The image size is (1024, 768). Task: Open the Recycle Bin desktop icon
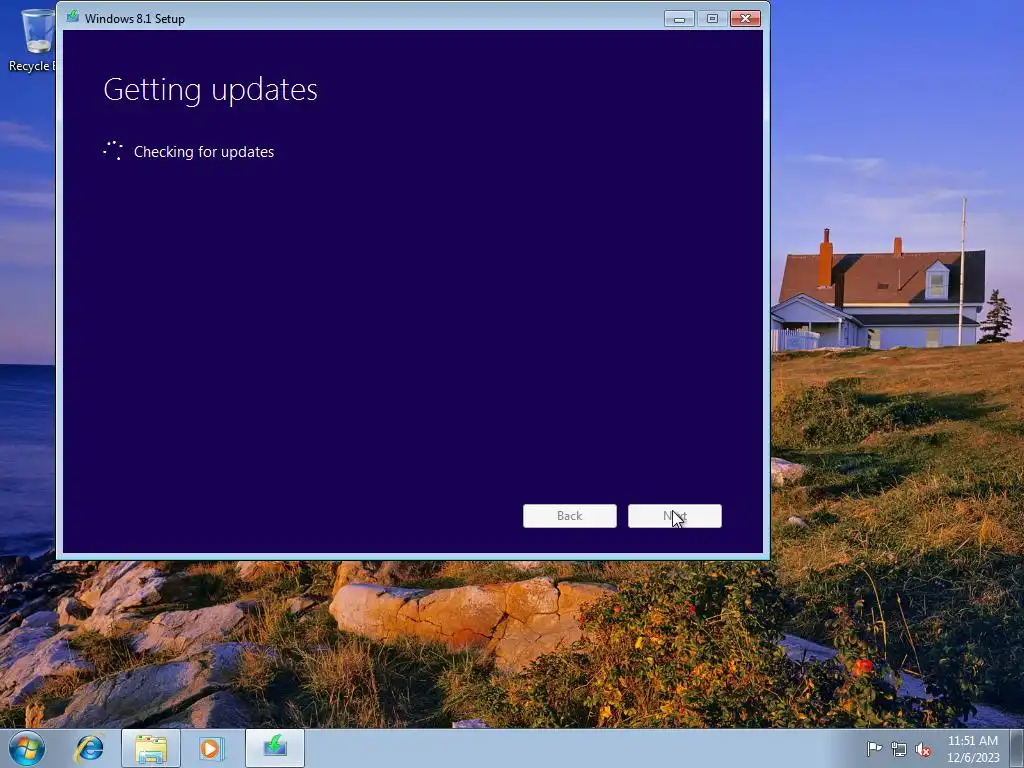click(33, 40)
